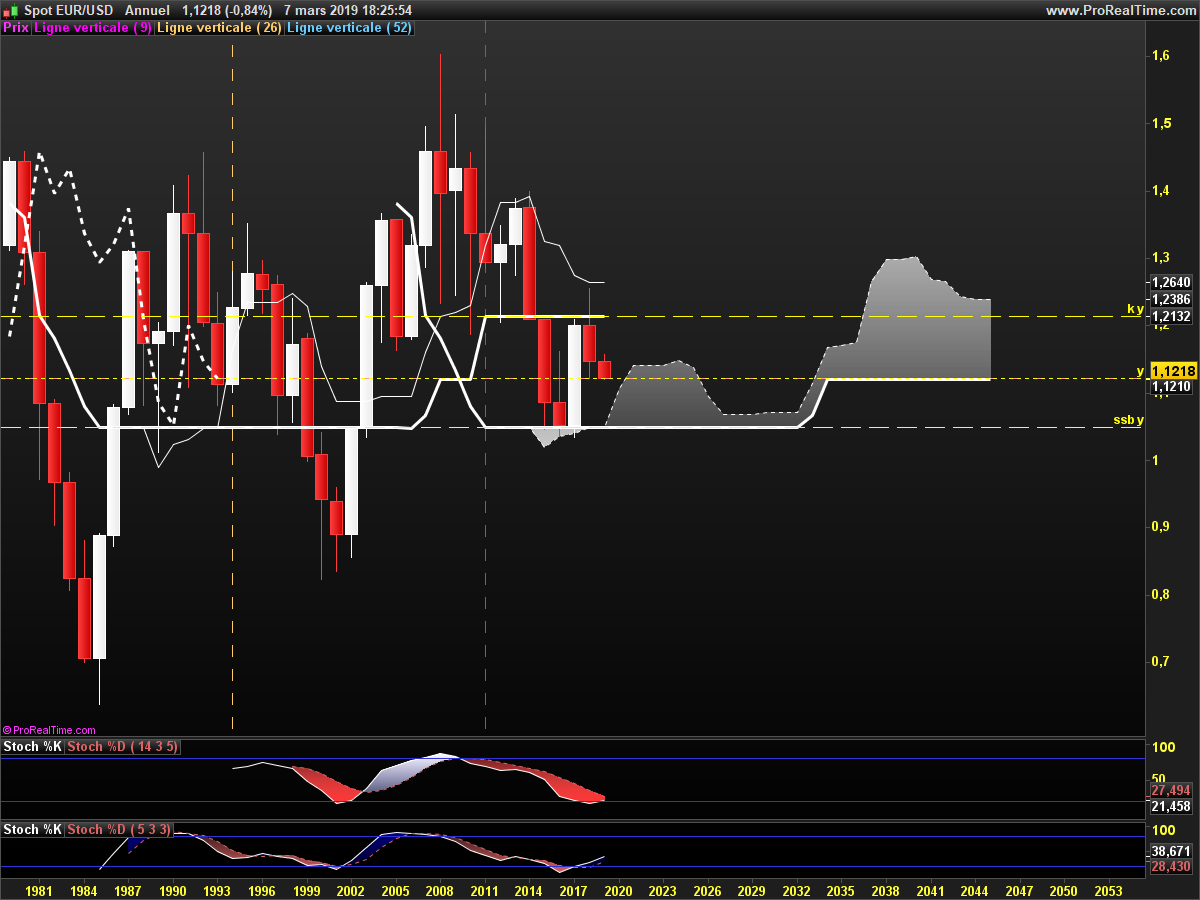Select Stoch %D (14 3 5) label
1200x900 pixels.
pyautogui.click(x=122, y=747)
